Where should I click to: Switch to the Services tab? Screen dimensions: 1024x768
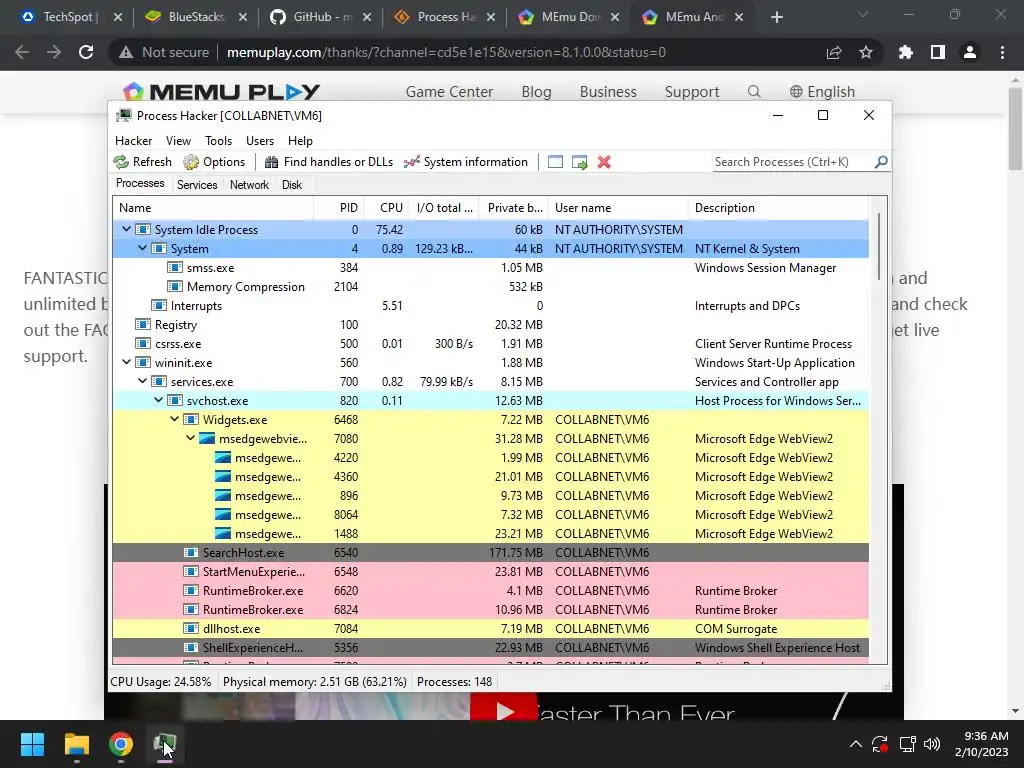(x=197, y=185)
